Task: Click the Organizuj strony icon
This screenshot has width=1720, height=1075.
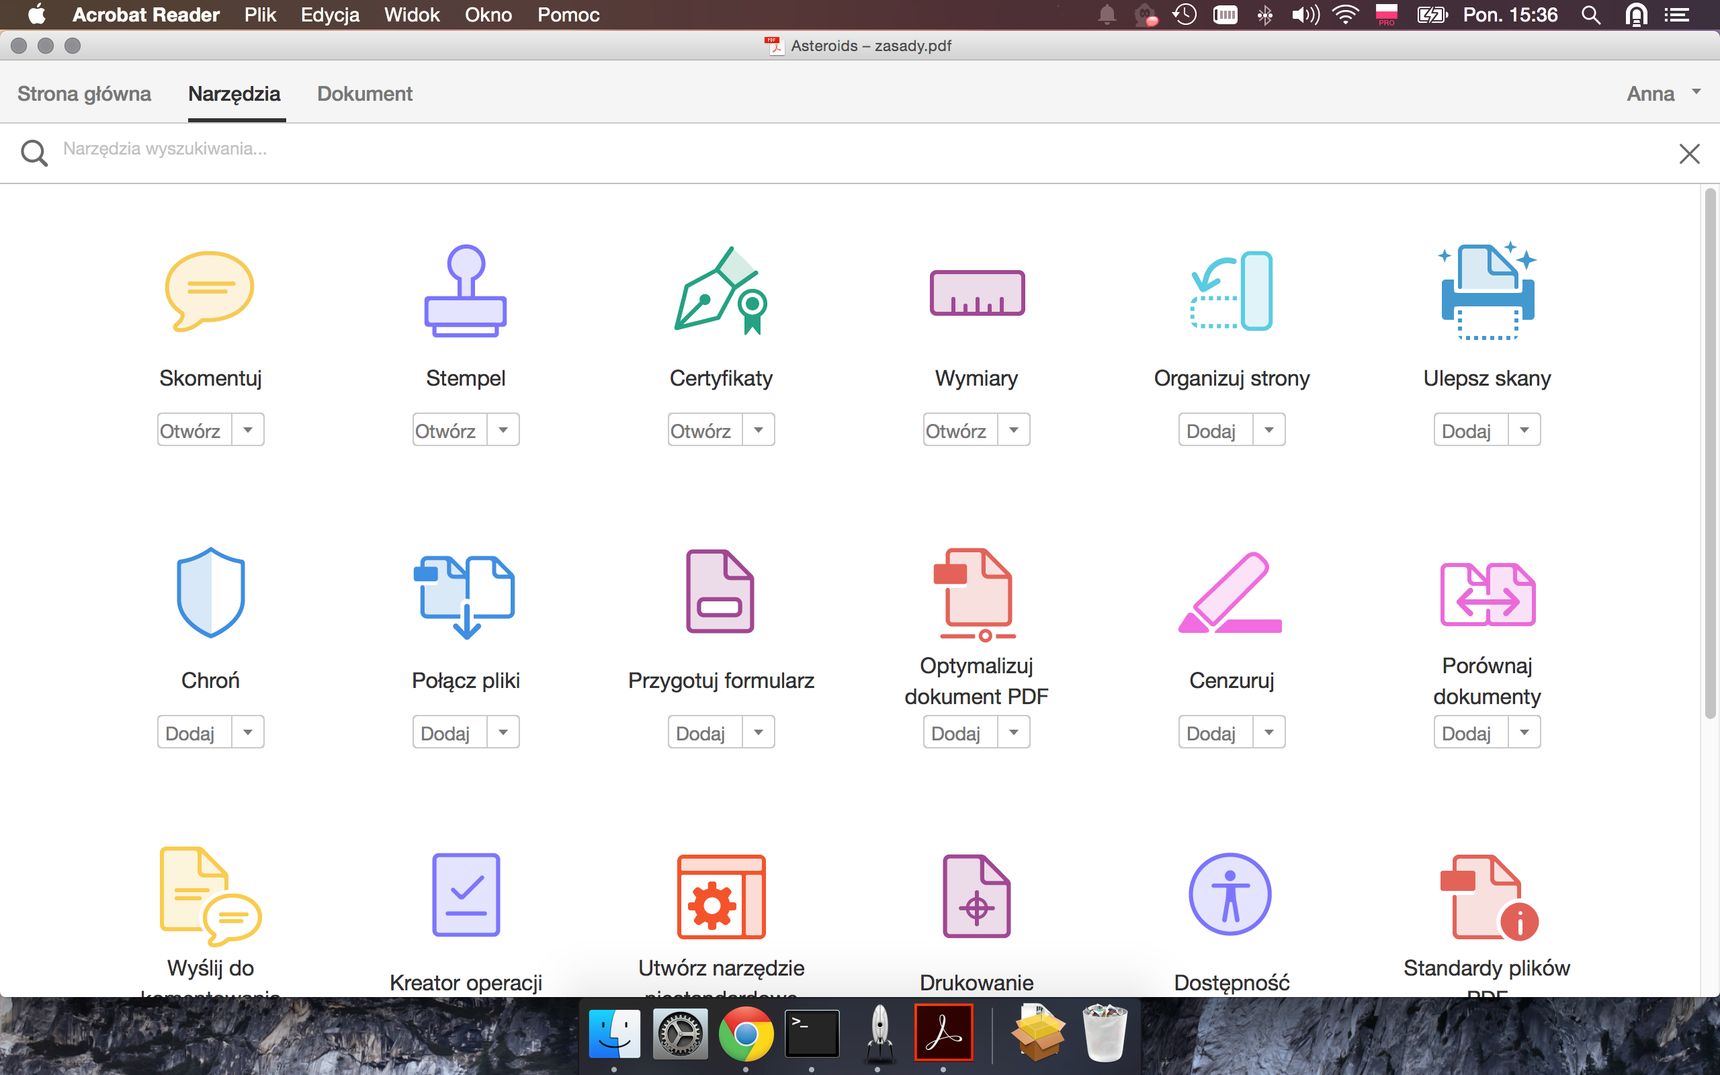Action: [x=1232, y=291]
